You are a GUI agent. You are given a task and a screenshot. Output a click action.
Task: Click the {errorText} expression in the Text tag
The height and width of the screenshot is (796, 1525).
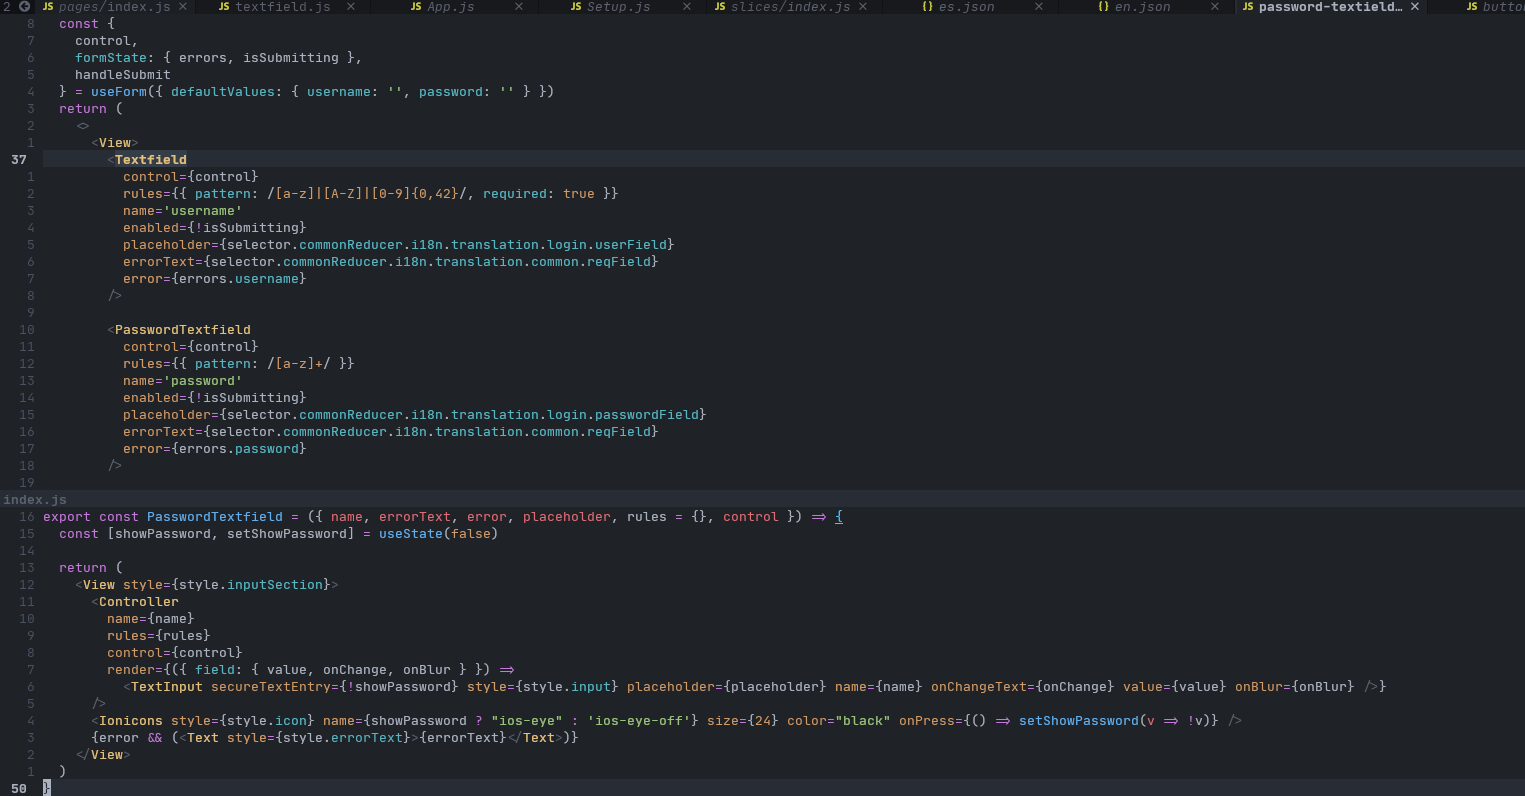point(463,737)
